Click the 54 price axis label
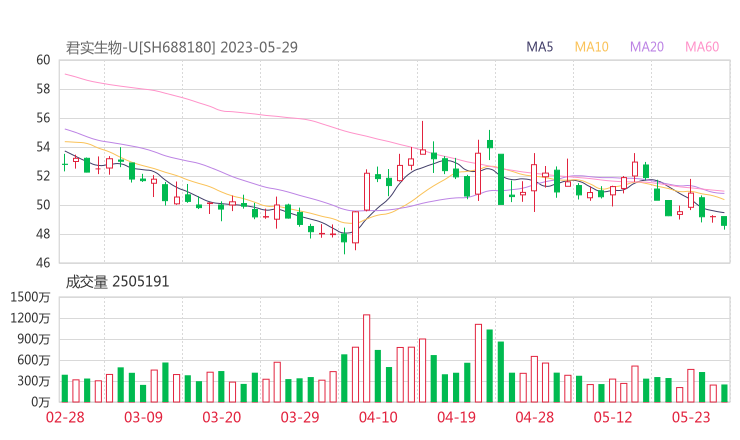The height and width of the screenshot is (440, 740). click(x=43, y=147)
